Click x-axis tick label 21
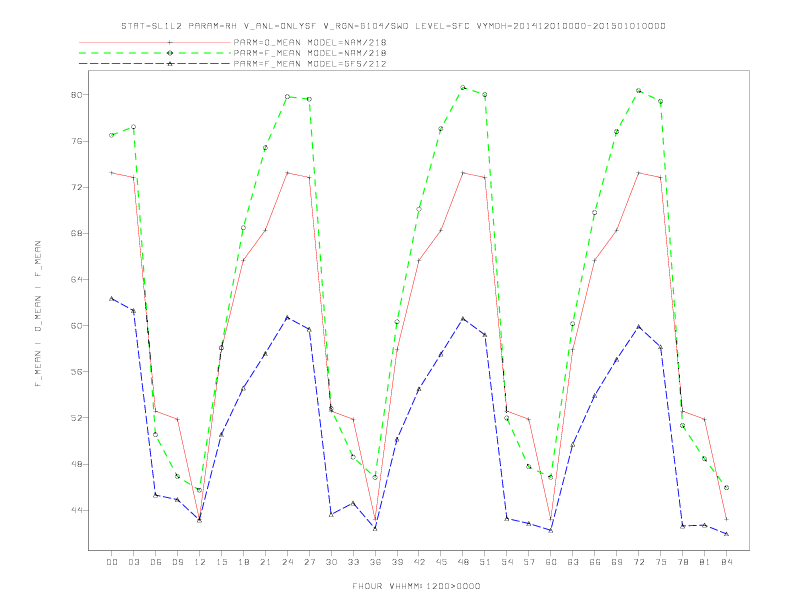Screen dimensions: 792x612 point(265,562)
